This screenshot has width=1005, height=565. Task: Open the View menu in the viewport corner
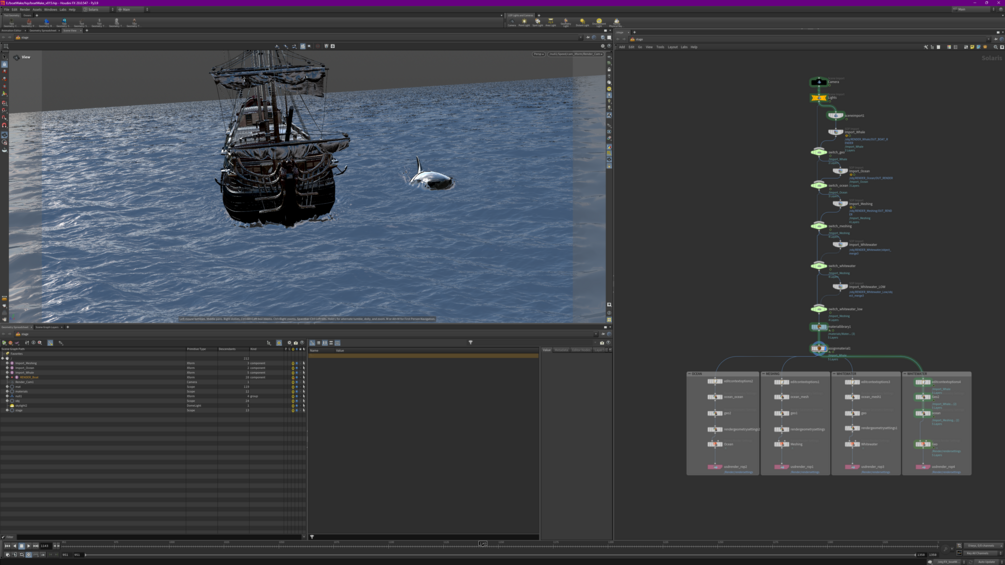tap(26, 57)
